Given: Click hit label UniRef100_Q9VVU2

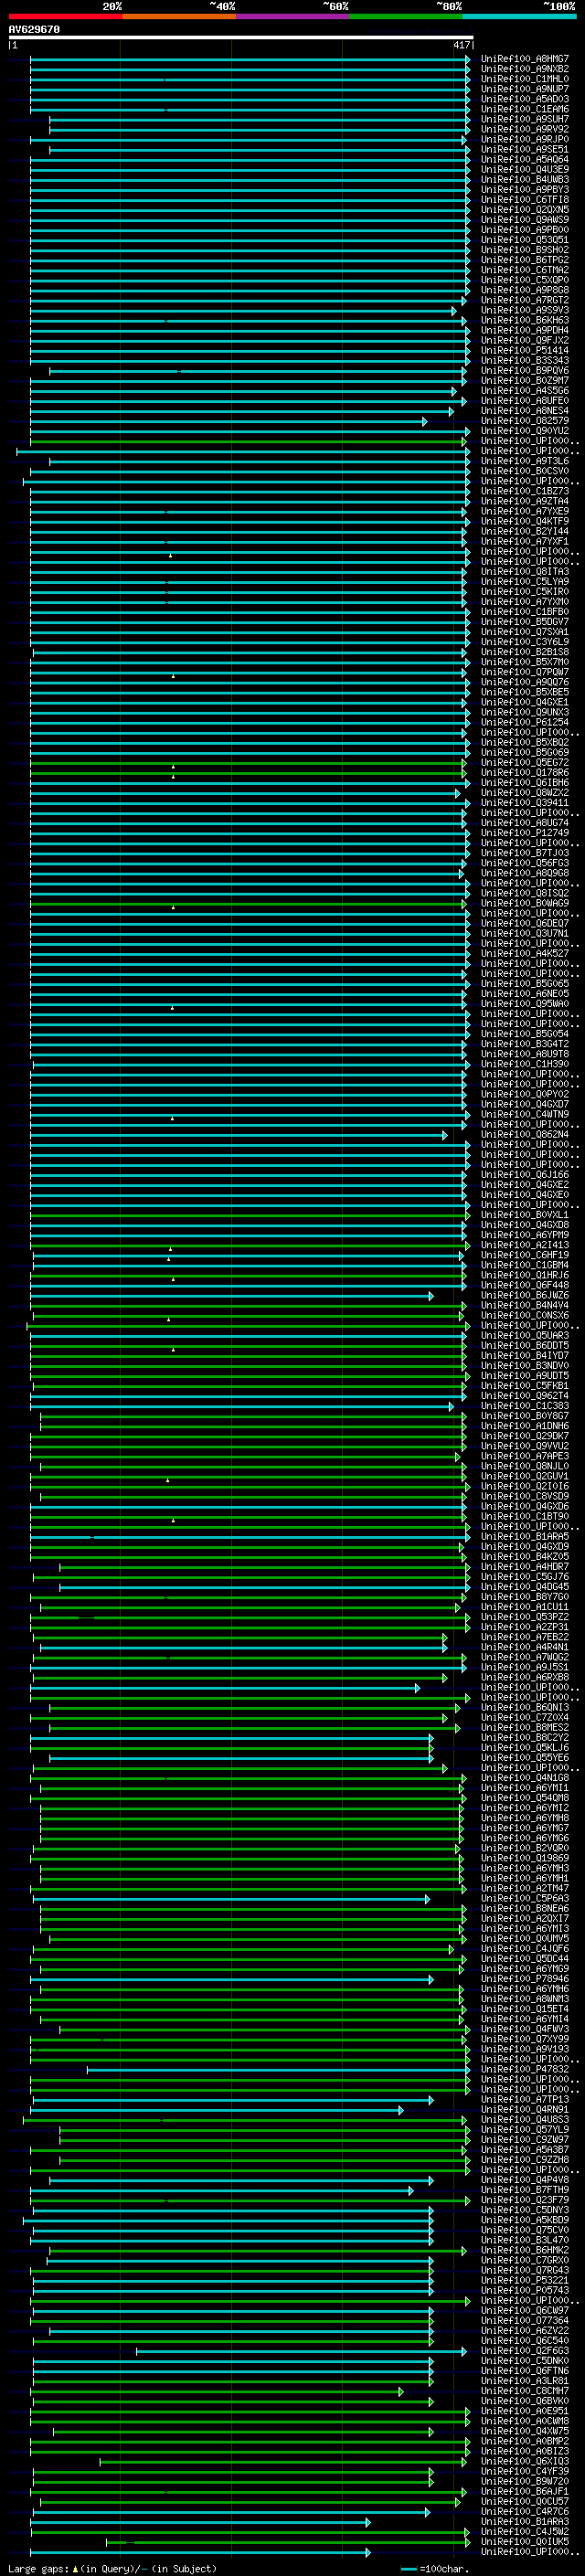Looking at the screenshot, I should [525, 1446].
